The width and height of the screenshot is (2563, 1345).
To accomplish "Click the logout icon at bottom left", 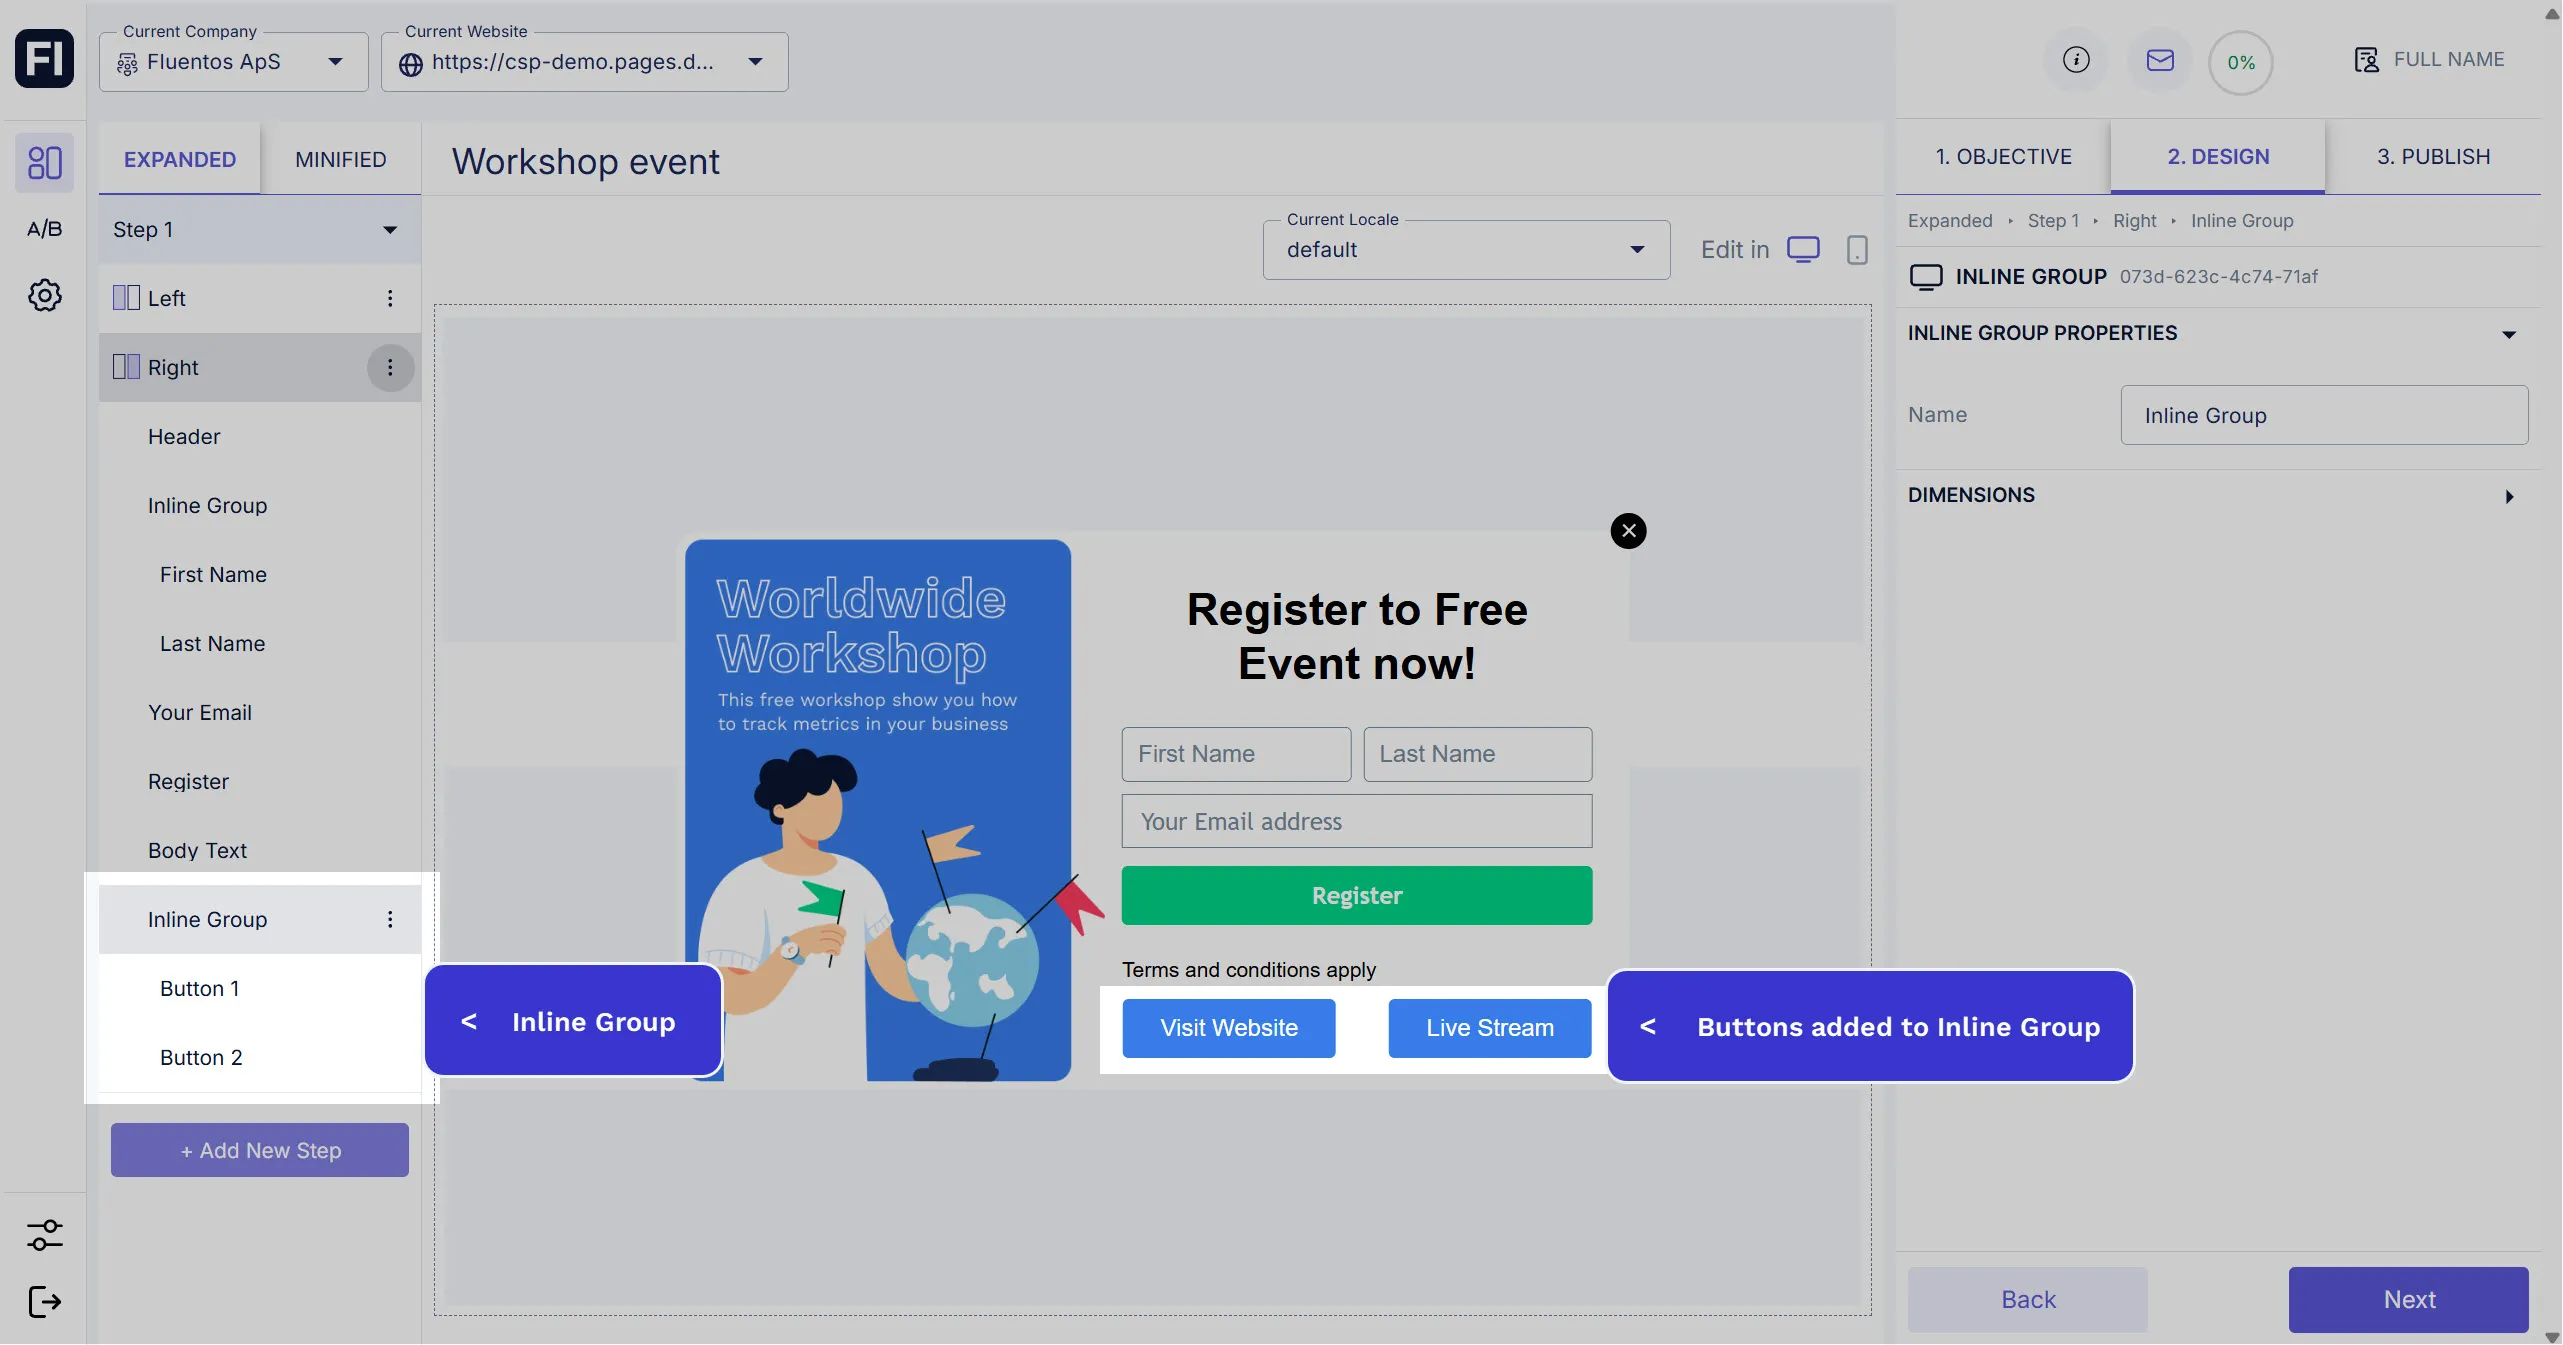I will click(x=44, y=1301).
